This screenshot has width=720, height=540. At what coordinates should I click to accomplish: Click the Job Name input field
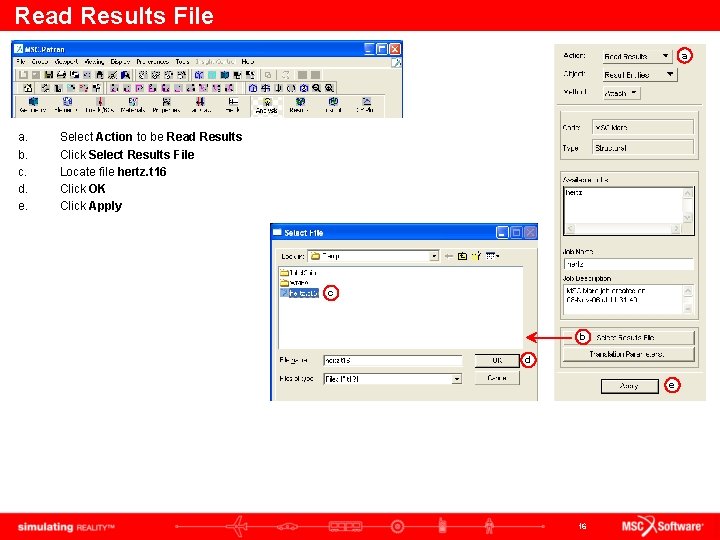point(629,264)
